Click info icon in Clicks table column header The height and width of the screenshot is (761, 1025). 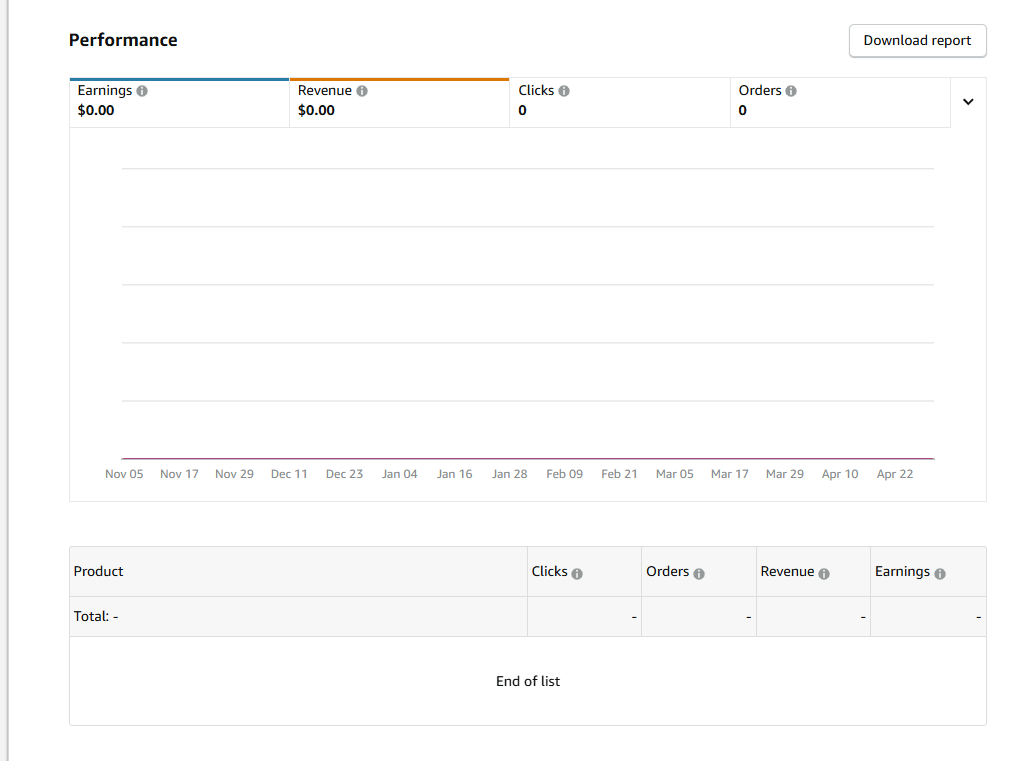(577, 574)
